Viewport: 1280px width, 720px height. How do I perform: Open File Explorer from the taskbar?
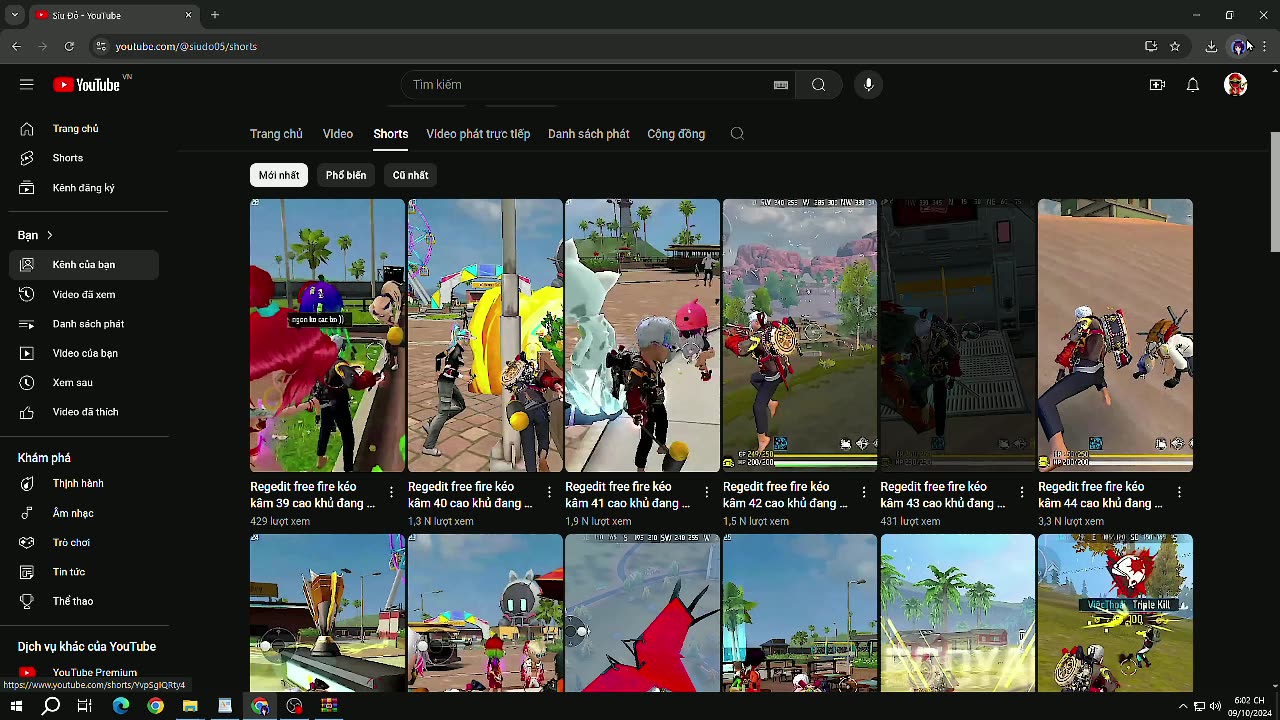(190, 706)
